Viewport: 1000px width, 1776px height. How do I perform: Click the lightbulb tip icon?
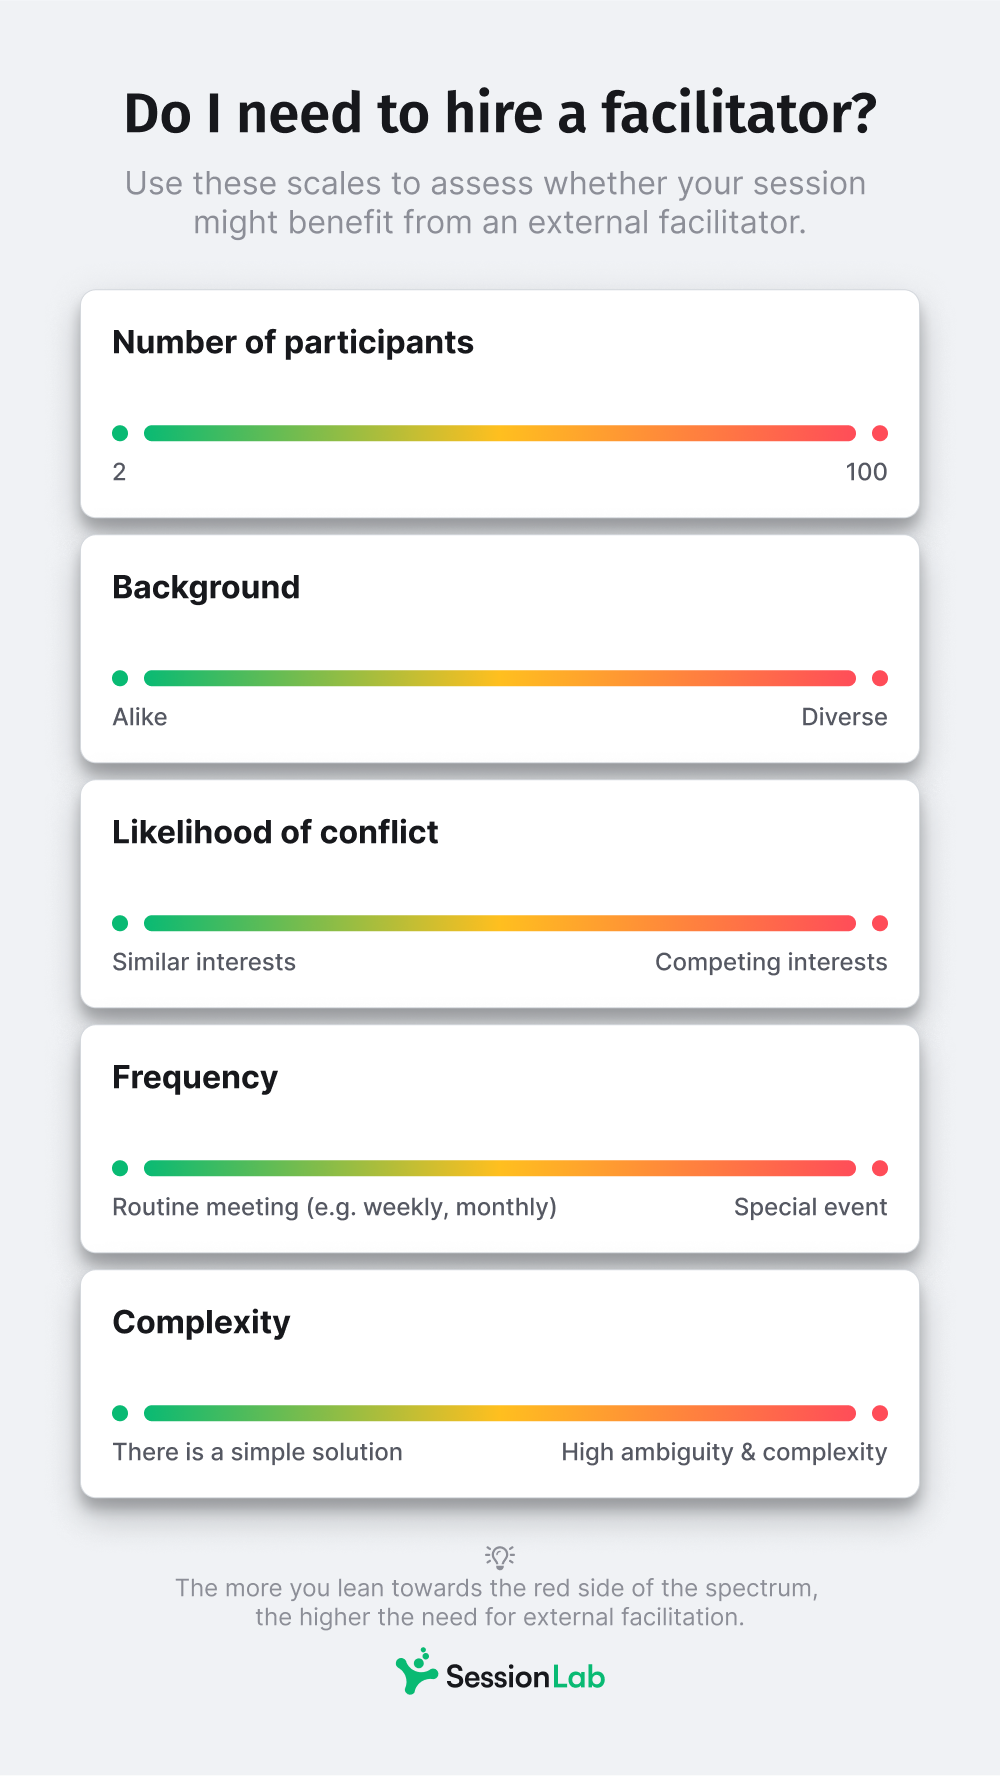pos(500,1556)
